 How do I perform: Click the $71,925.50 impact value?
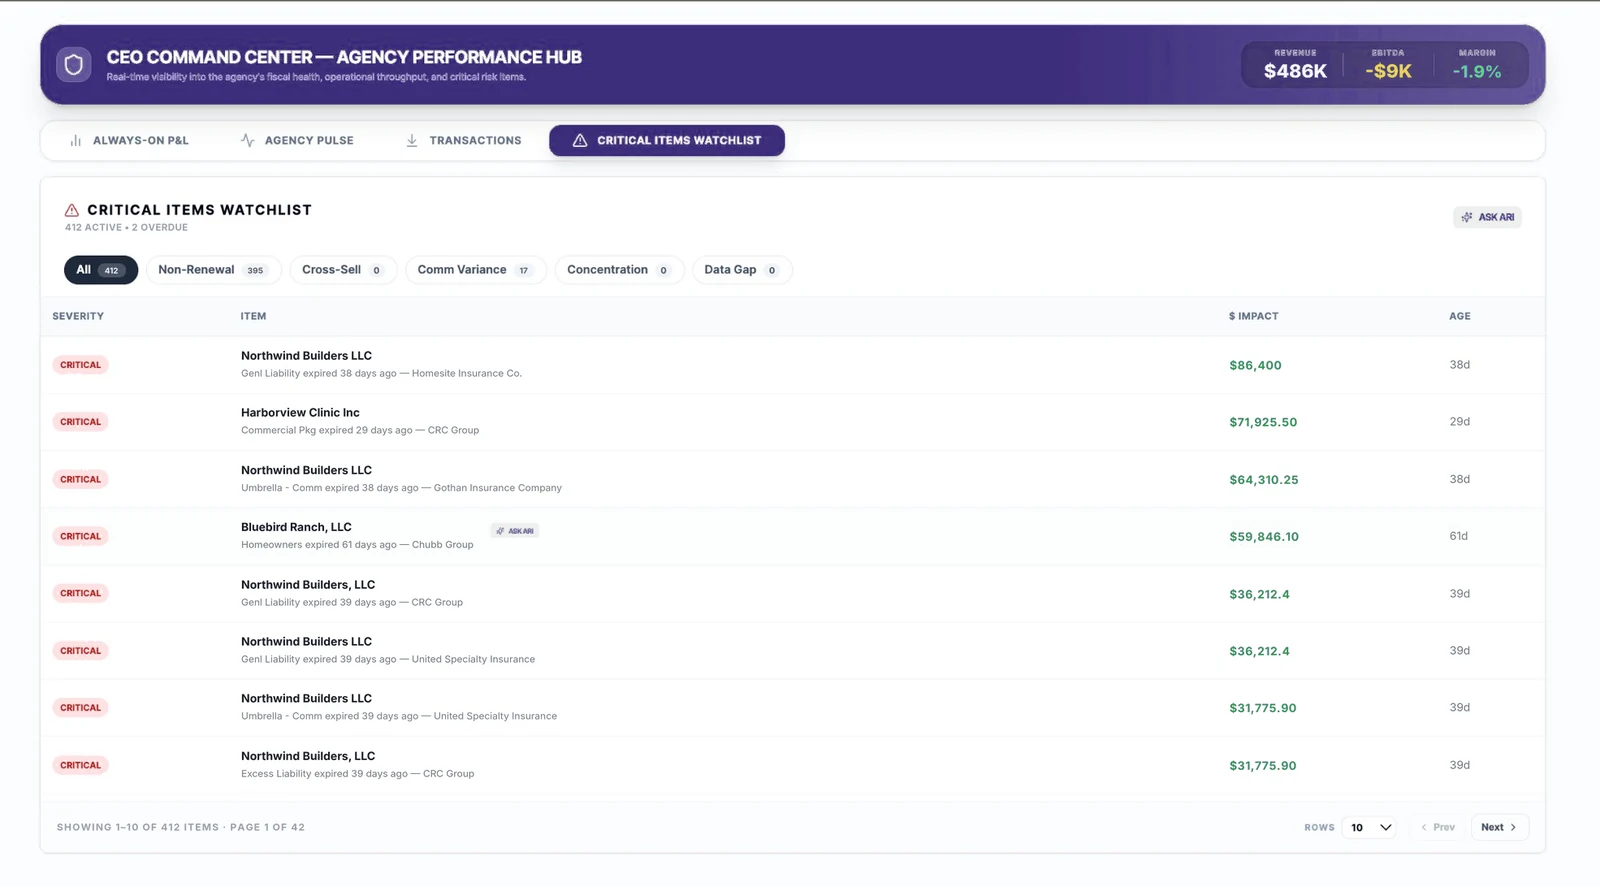[1263, 423]
